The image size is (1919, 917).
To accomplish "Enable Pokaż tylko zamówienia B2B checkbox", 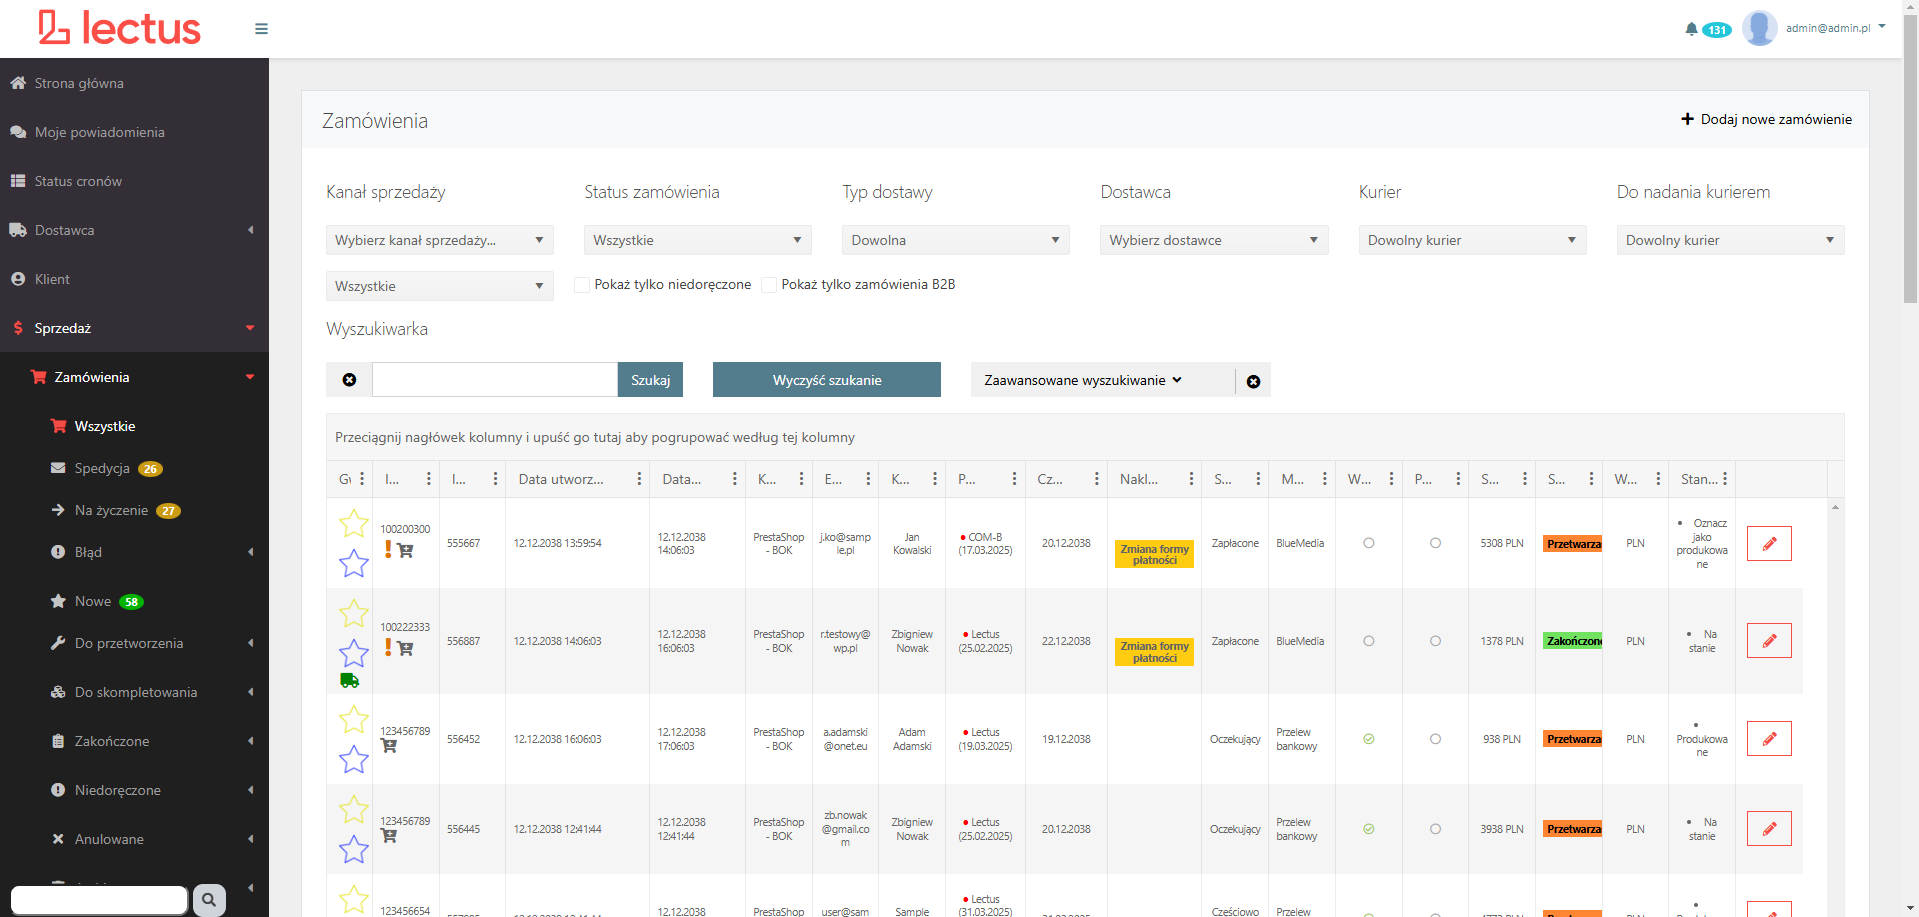I will point(769,285).
